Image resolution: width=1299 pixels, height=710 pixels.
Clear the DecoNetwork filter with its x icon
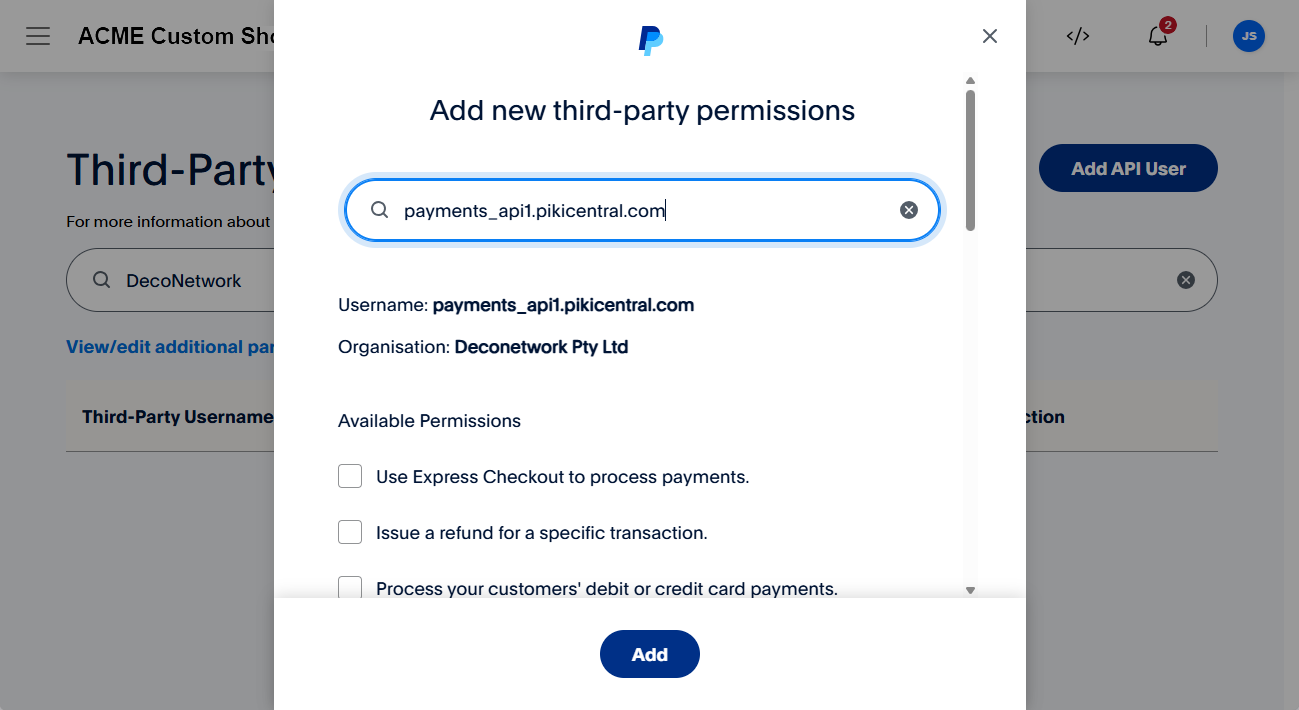click(x=1186, y=280)
